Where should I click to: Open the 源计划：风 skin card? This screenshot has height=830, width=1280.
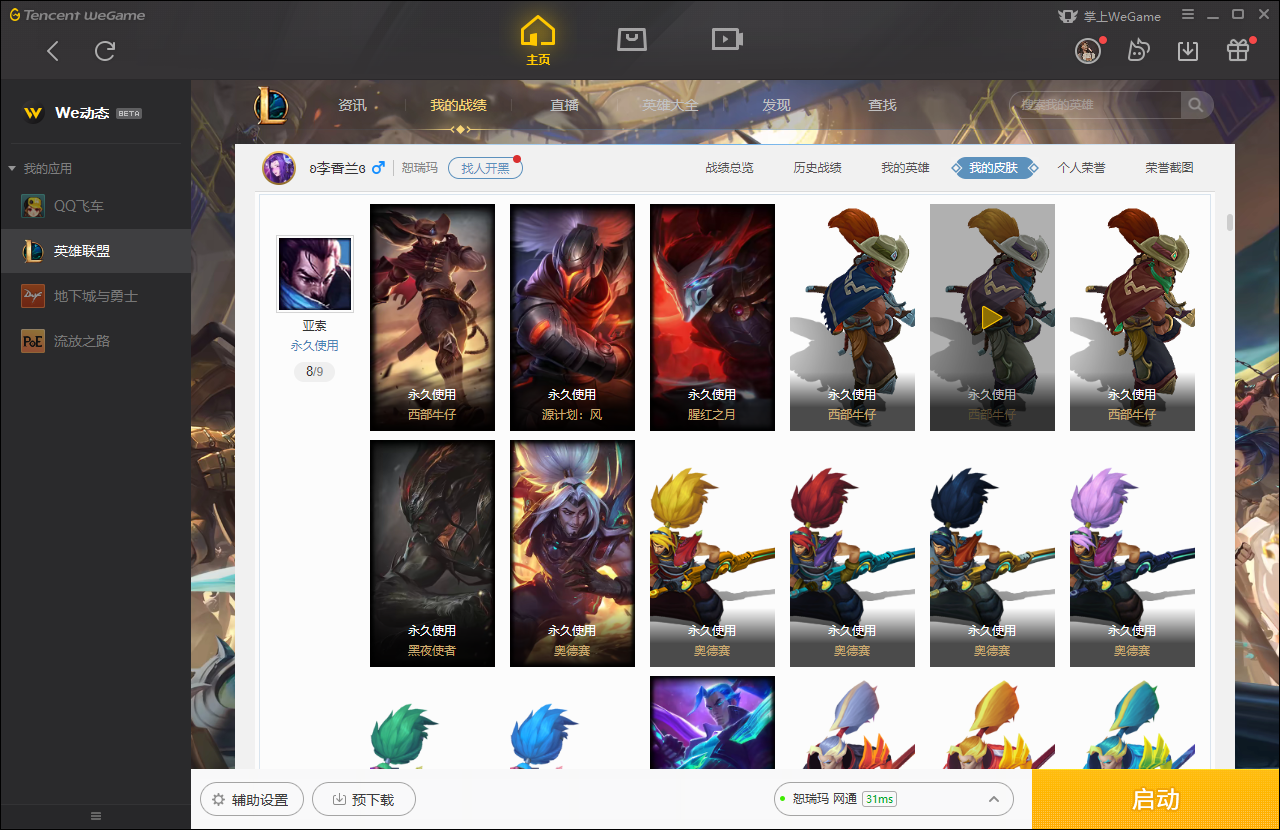pyautogui.click(x=572, y=317)
